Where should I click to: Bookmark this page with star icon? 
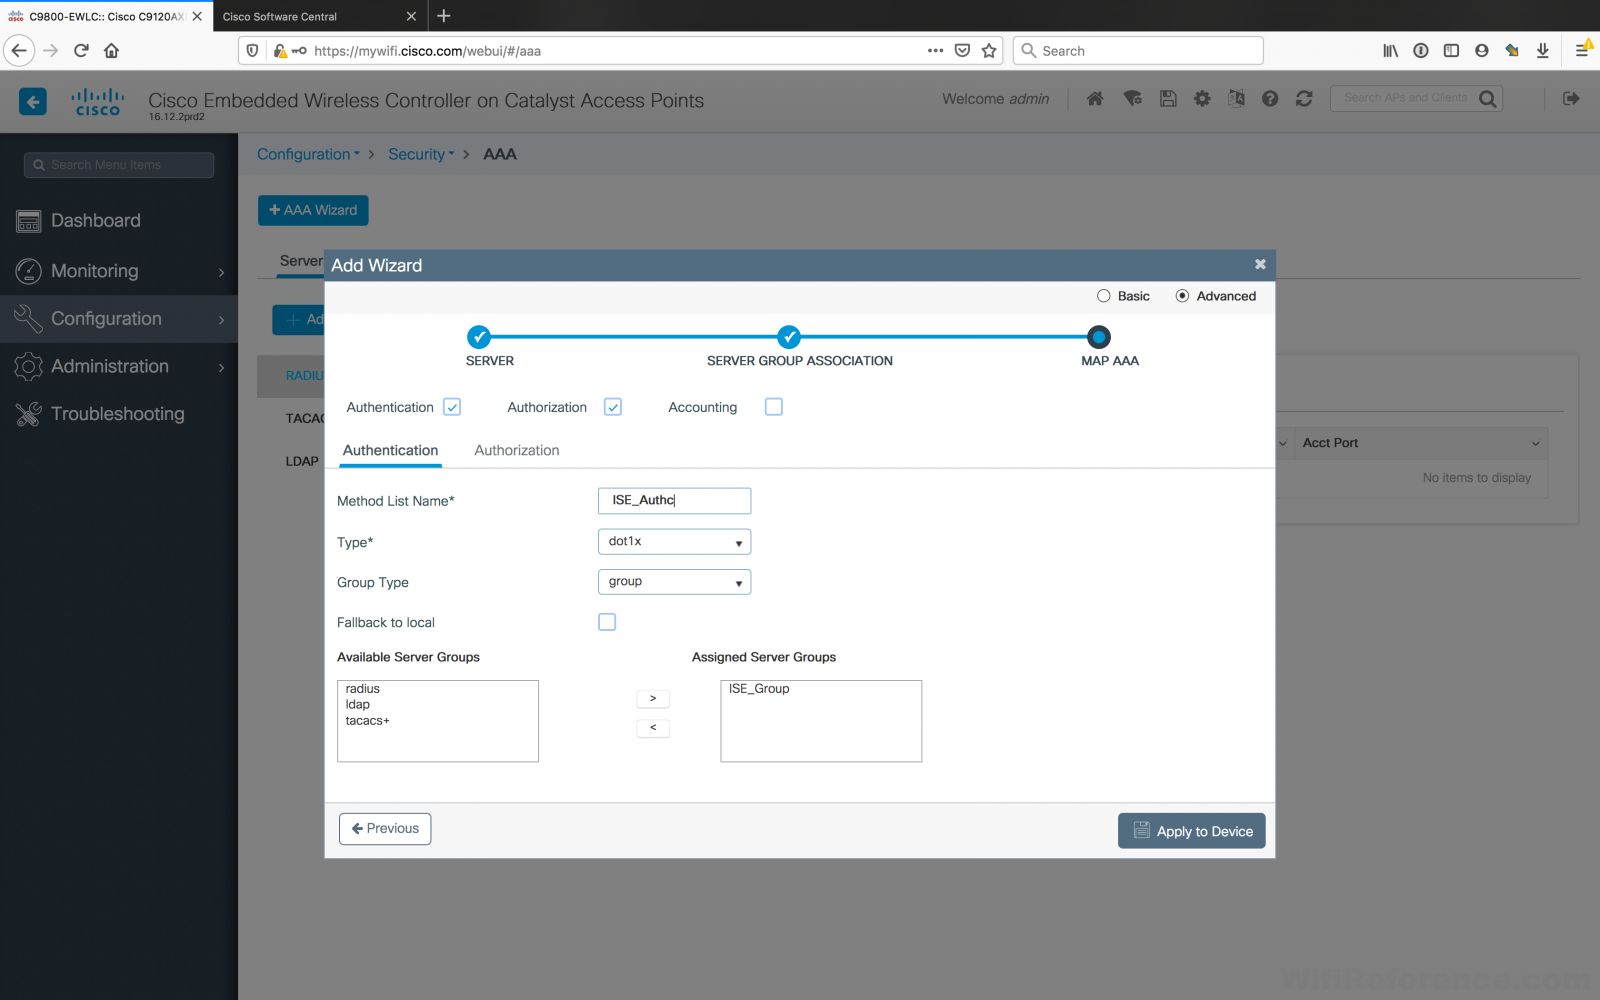click(989, 51)
